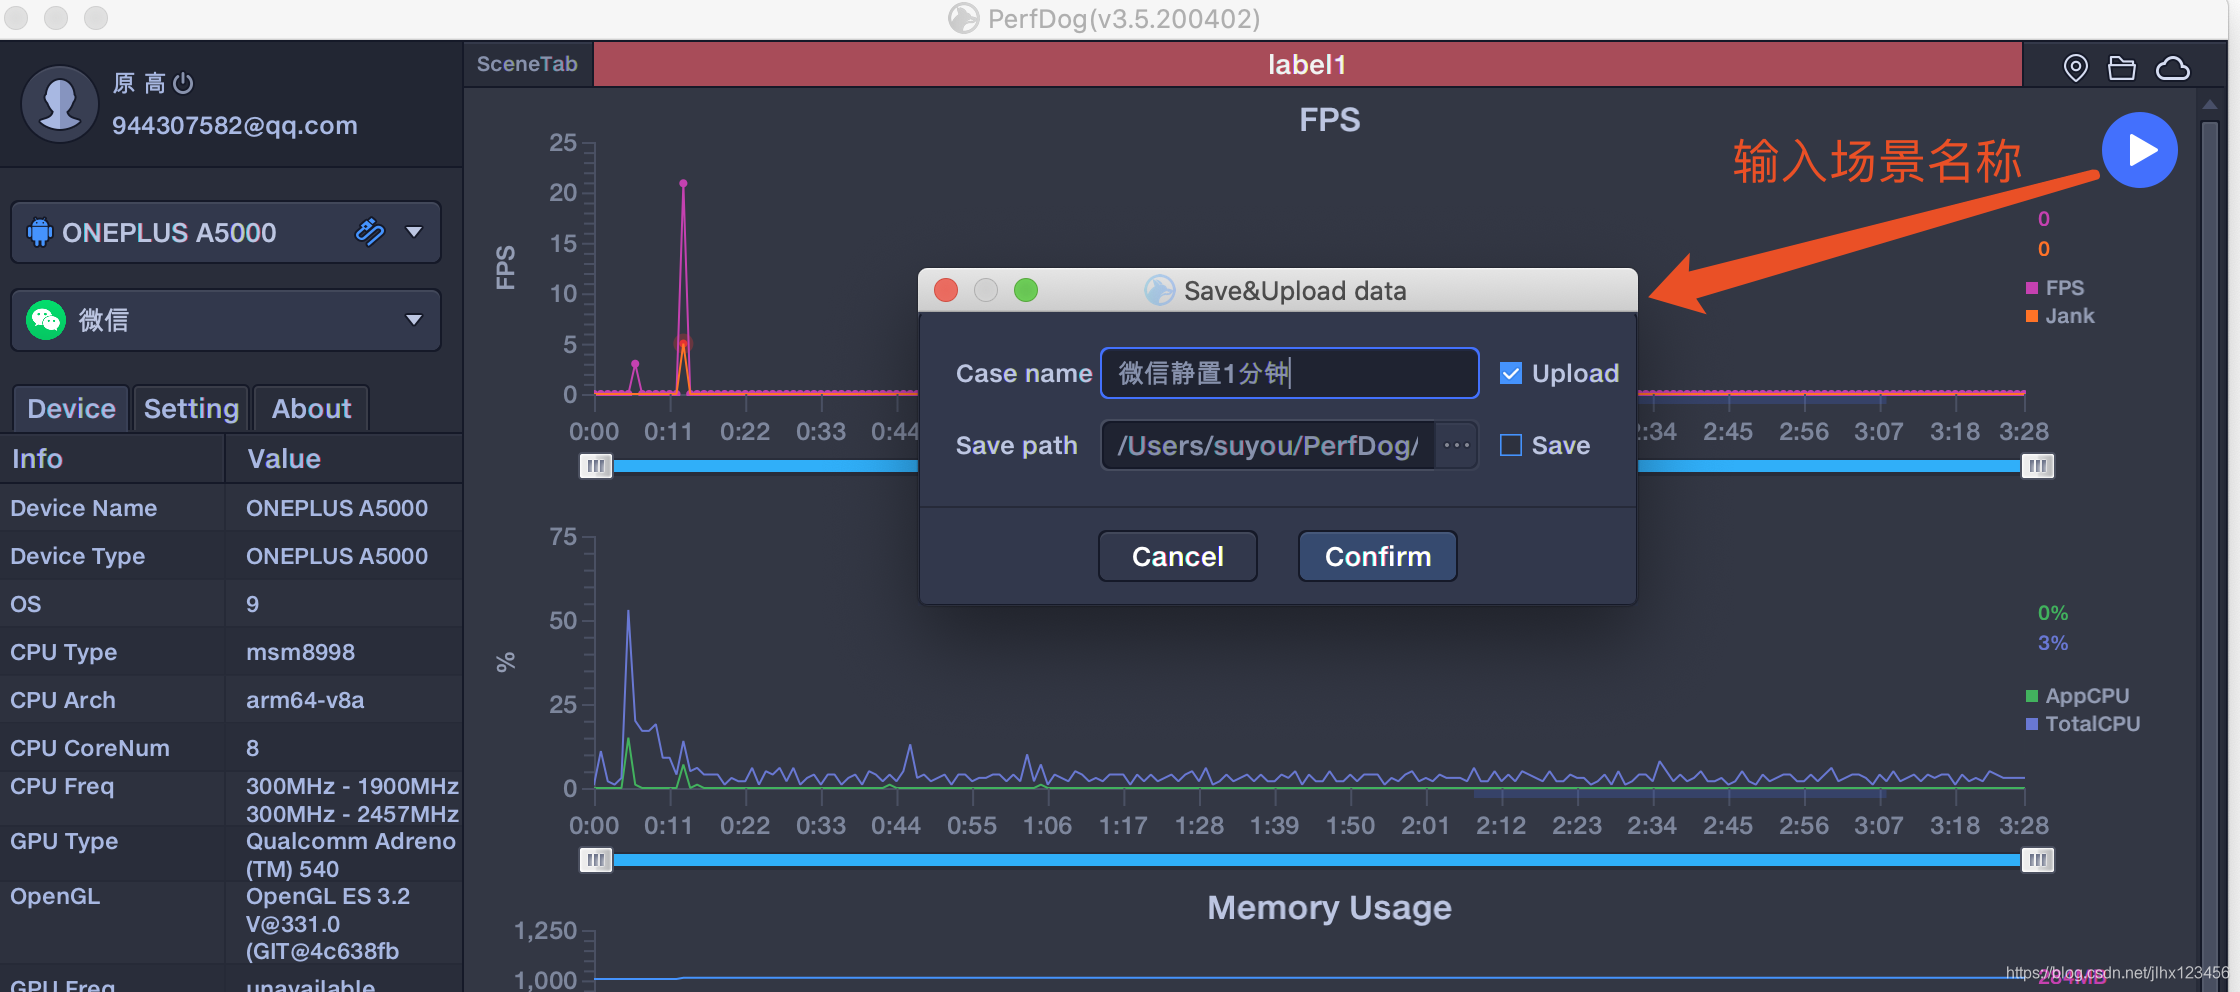The height and width of the screenshot is (992, 2240).
Task: Select the SceneTab tab
Action: click(527, 64)
